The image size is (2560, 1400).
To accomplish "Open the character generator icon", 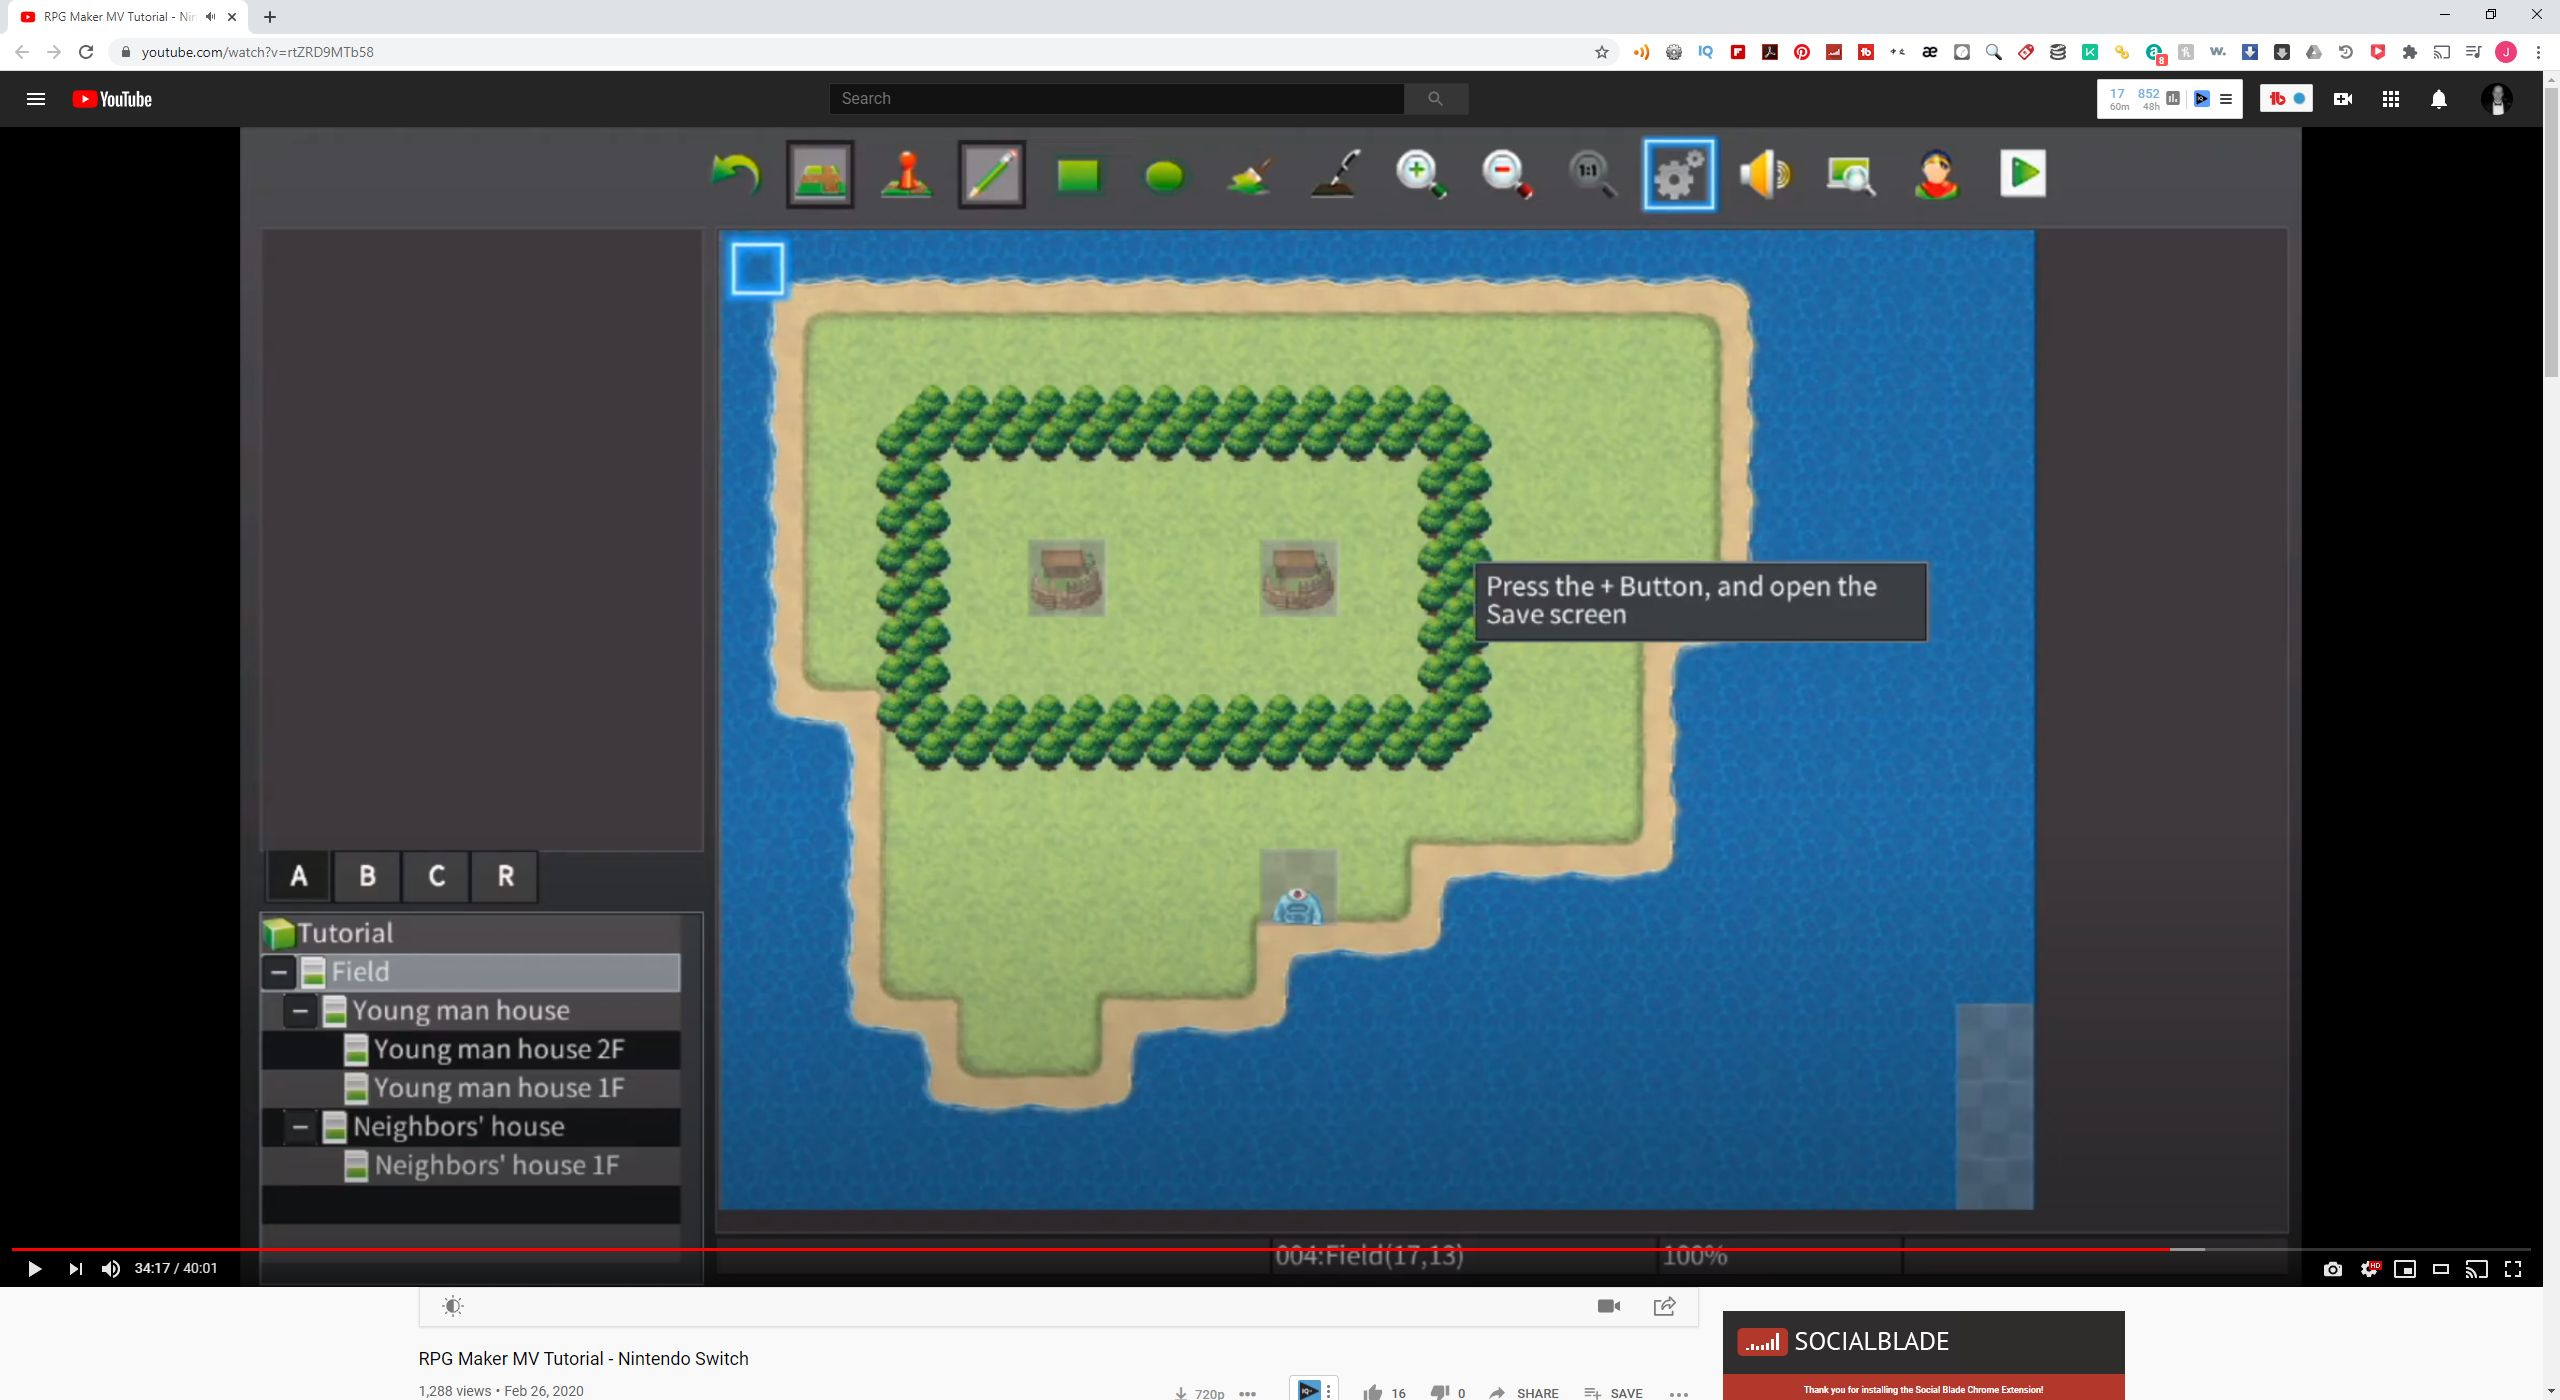I will [x=1937, y=175].
